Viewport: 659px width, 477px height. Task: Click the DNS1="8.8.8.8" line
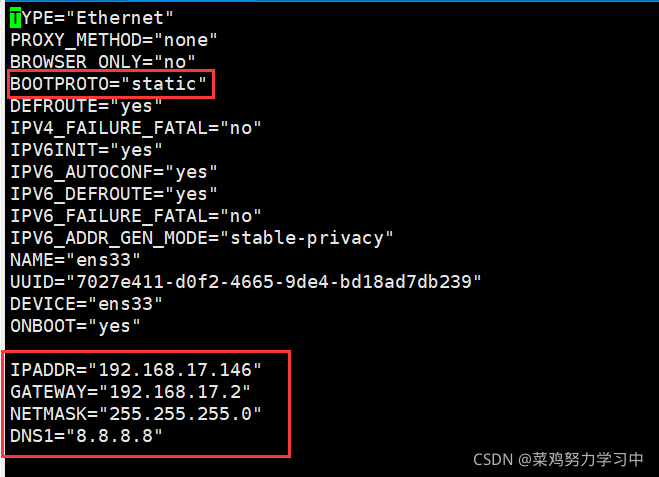86,436
